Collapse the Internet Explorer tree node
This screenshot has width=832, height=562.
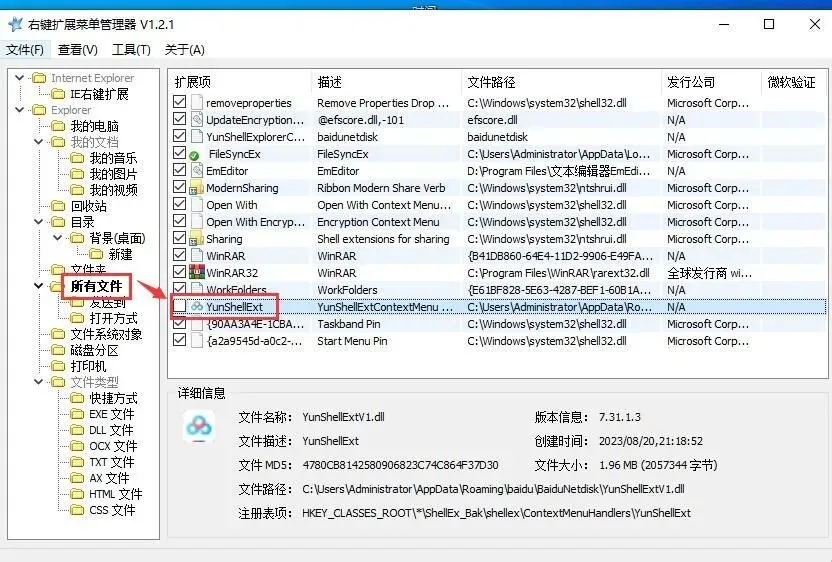click(x=20, y=78)
